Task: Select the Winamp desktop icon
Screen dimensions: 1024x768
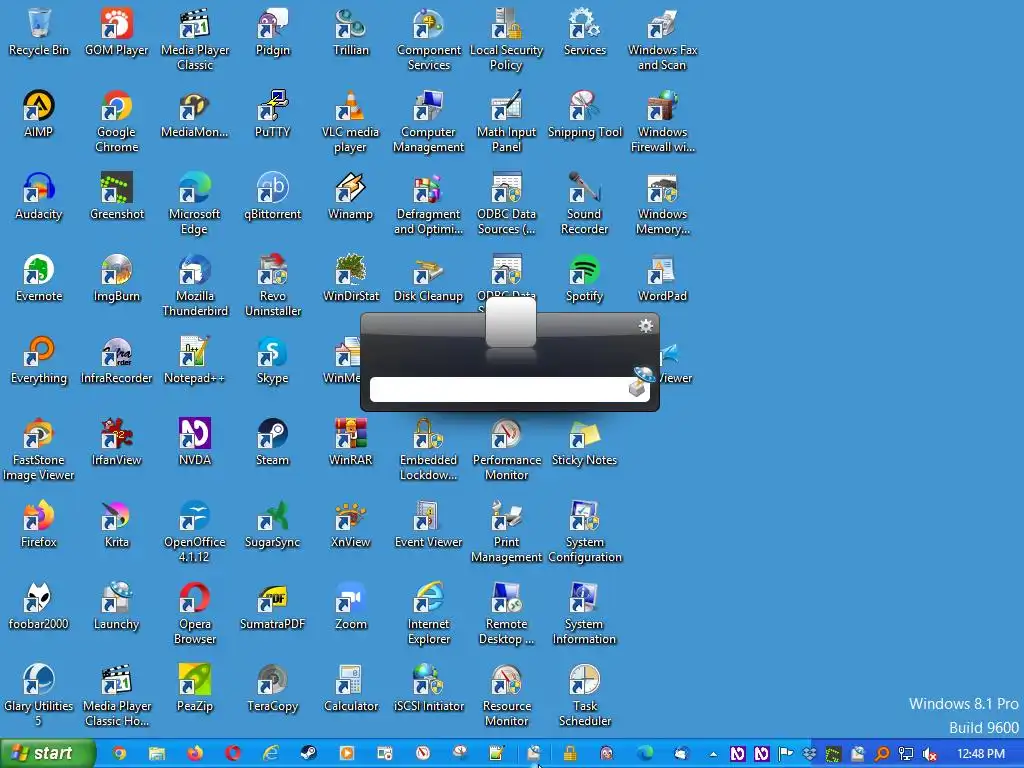Action: click(351, 196)
